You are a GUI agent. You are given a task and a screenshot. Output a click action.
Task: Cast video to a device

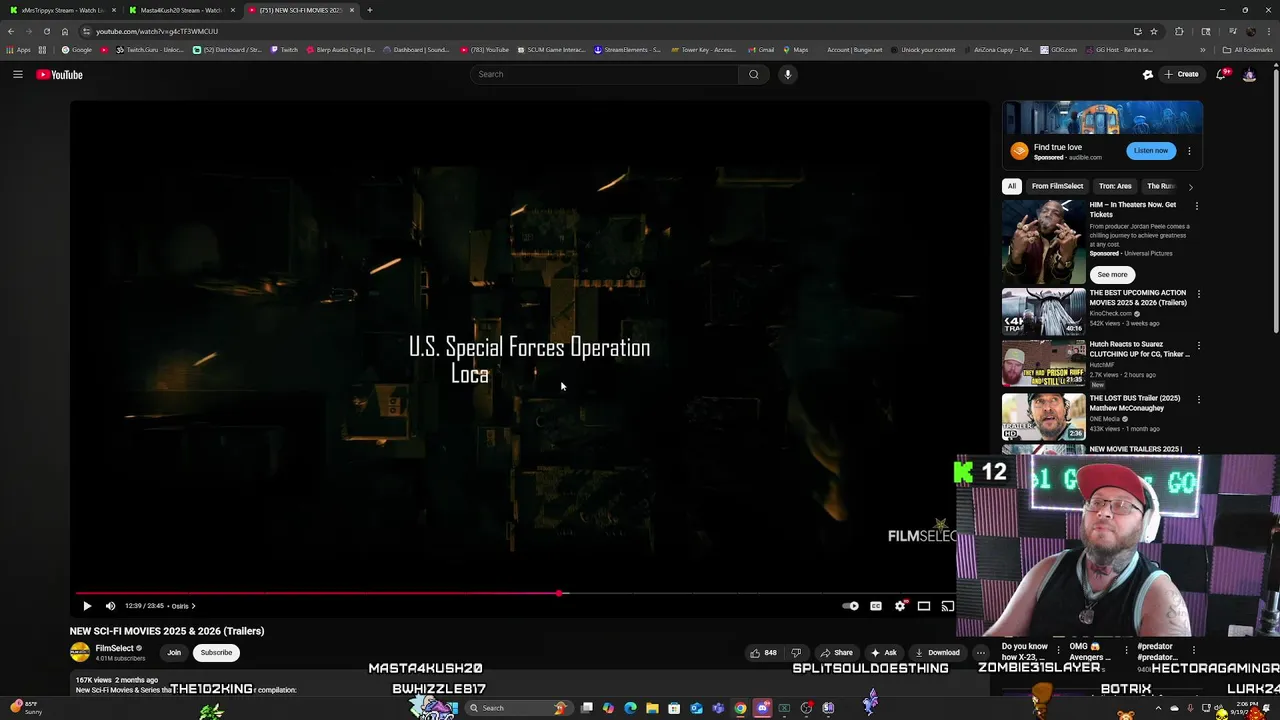tap(948, 606)
